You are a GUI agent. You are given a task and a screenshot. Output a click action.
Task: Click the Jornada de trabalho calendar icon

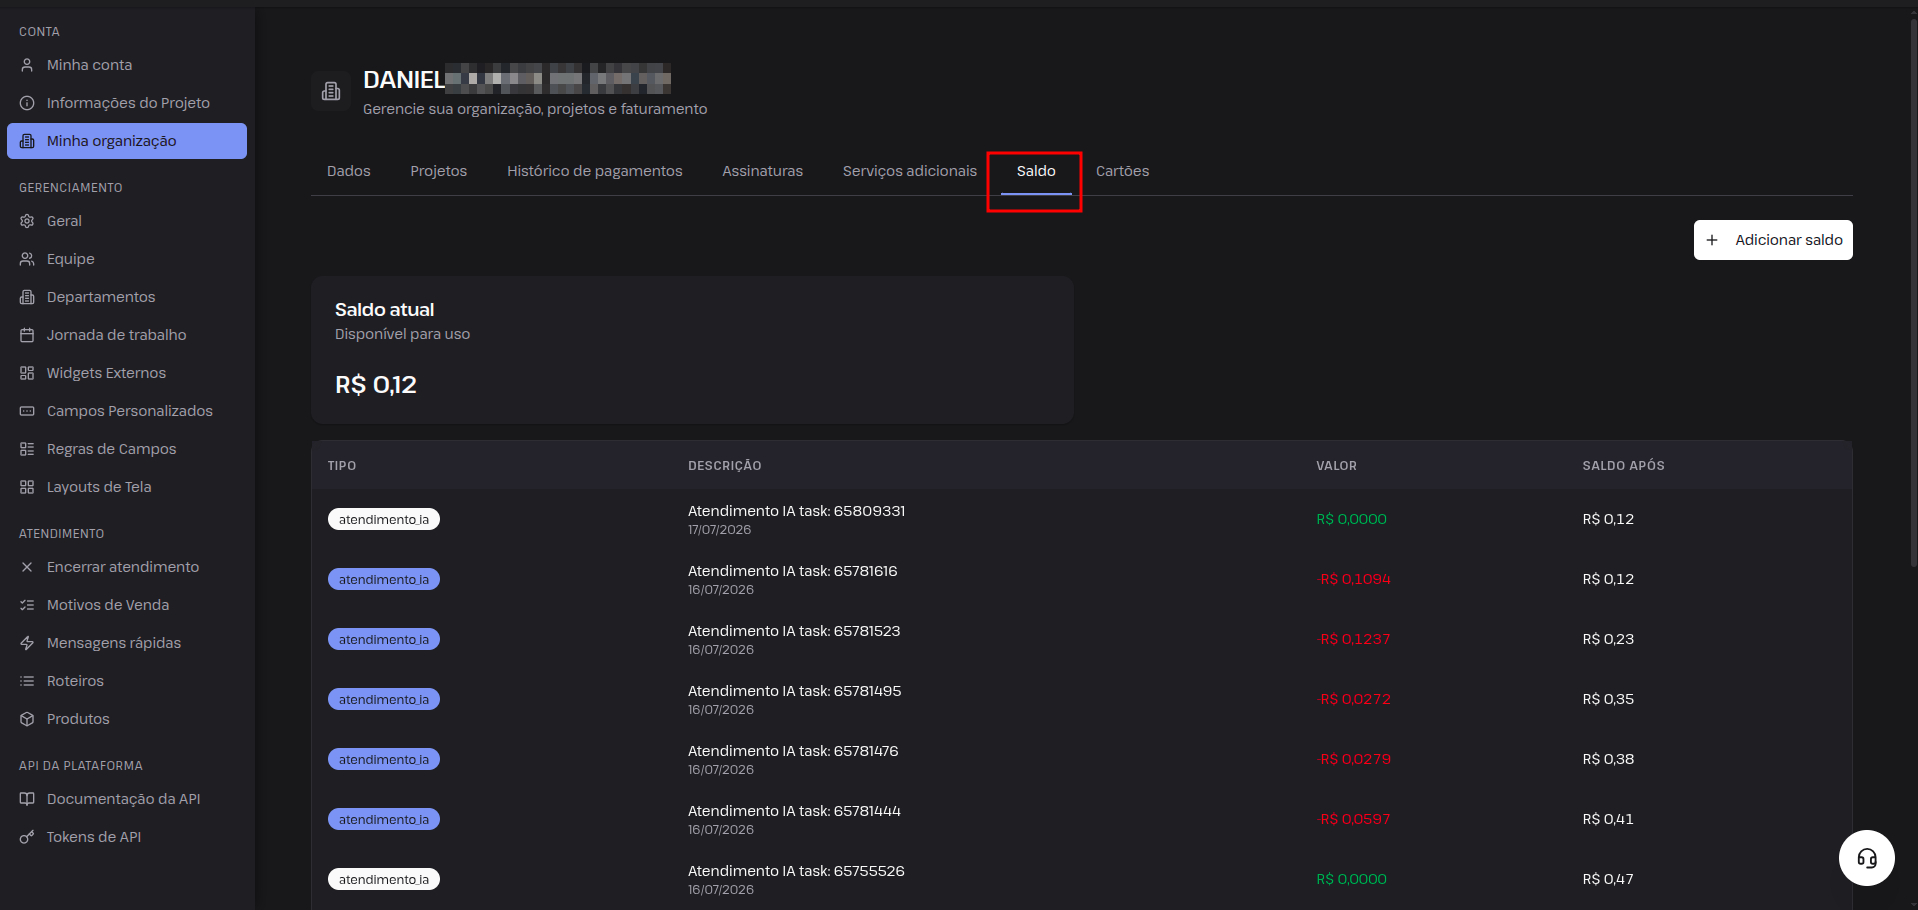pos(27,335)
